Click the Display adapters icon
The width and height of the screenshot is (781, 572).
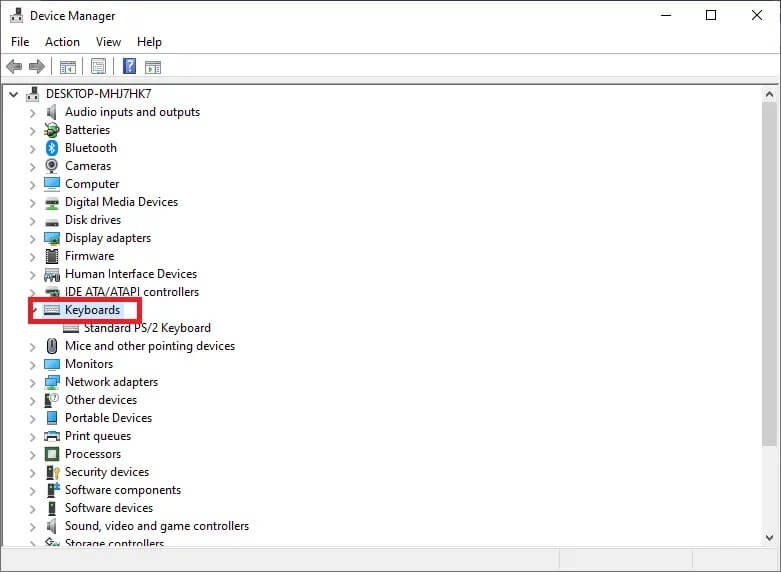[x=52, y=238]
